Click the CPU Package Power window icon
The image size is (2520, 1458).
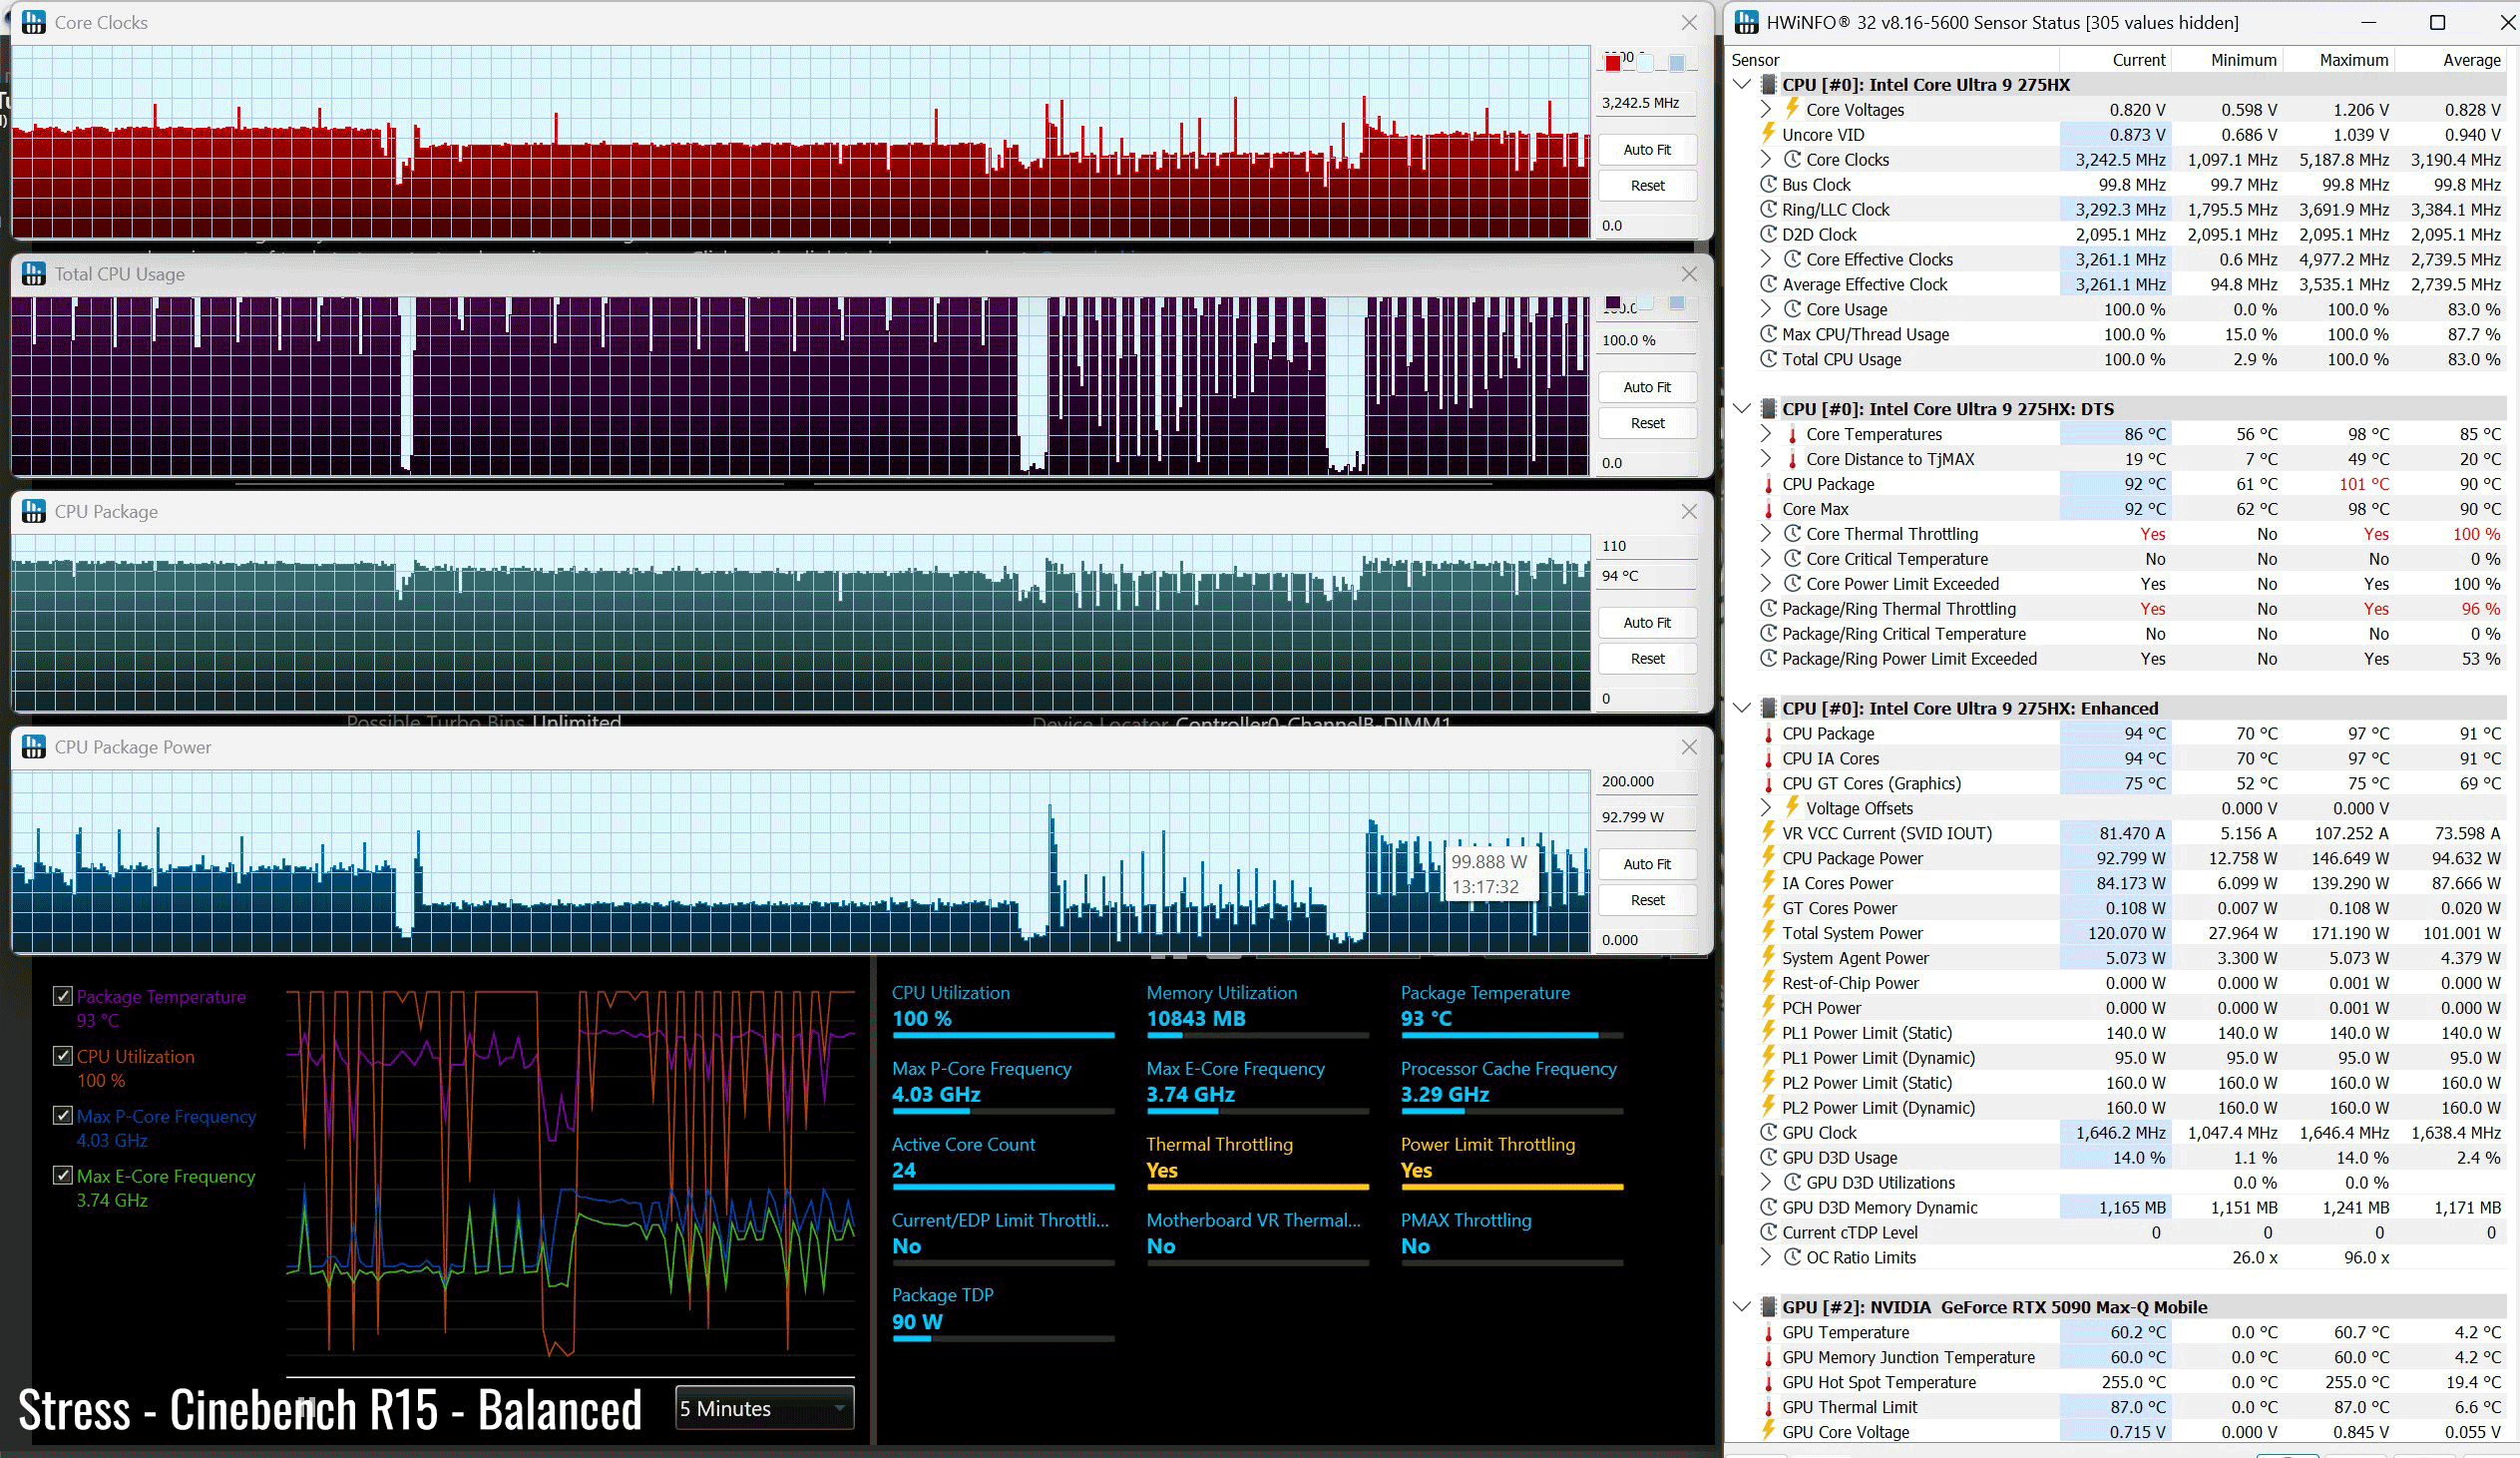34,747
